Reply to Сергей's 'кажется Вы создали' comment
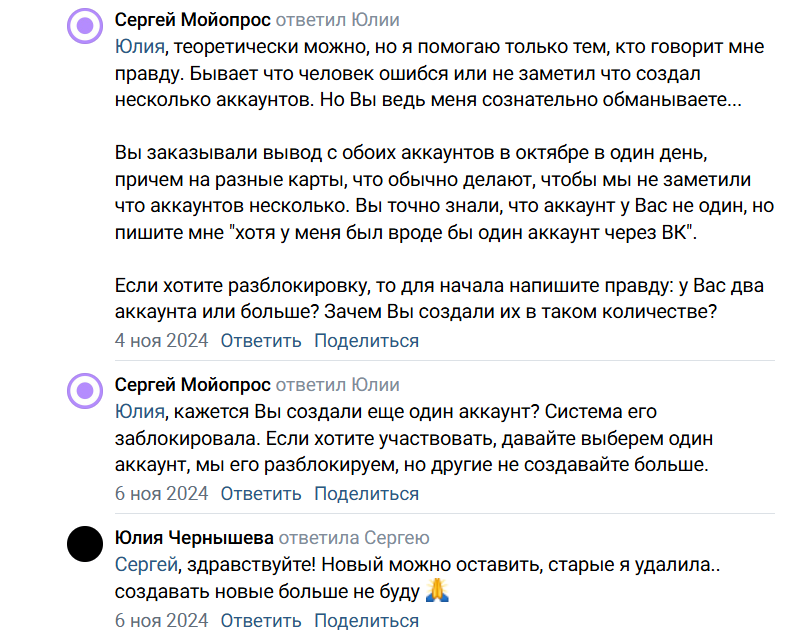This screenshot has width=802, height=639. (261, 494)
